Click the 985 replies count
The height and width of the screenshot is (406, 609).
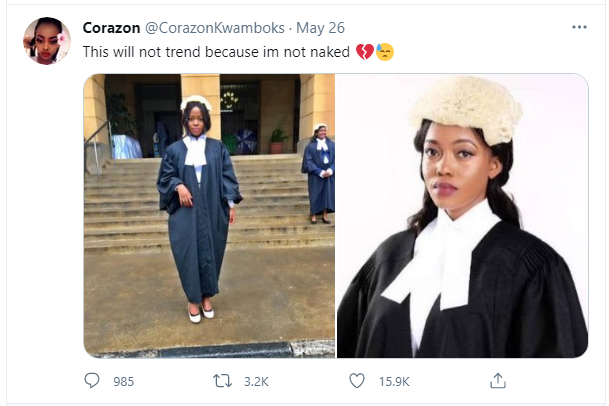[123, 381]
